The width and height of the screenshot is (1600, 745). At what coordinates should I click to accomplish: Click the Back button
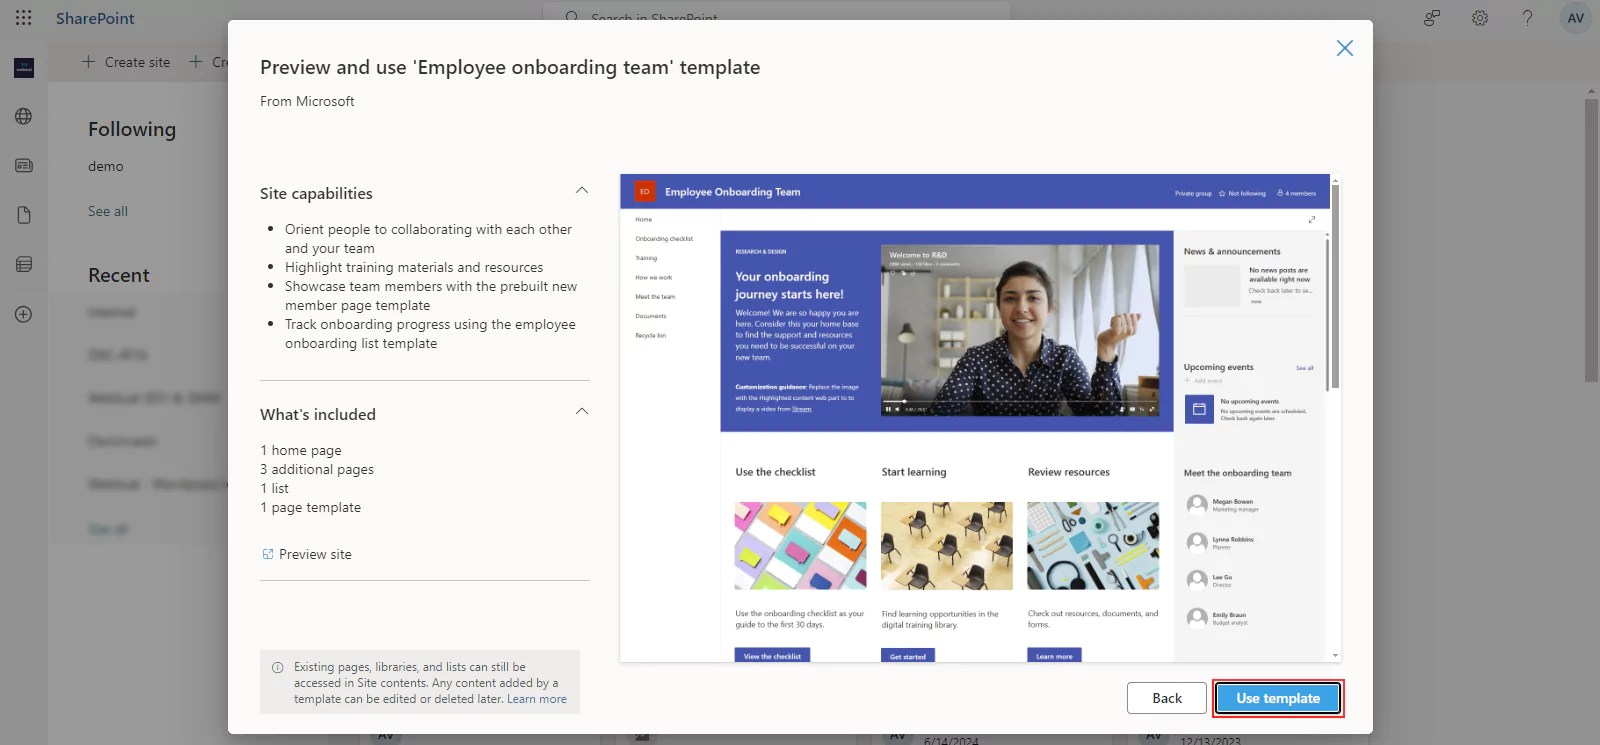click(x=1167, y=698)
